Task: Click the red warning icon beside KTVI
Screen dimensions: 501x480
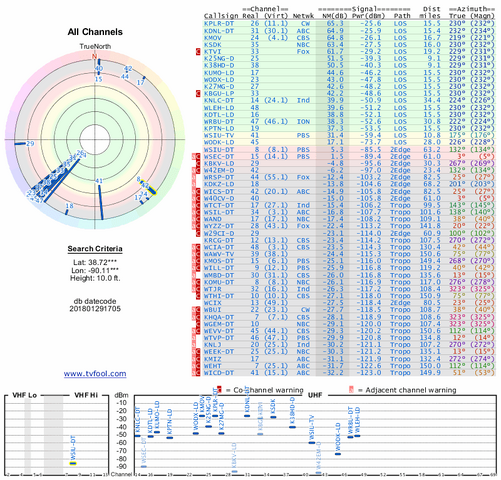Action: pos(198,52)
